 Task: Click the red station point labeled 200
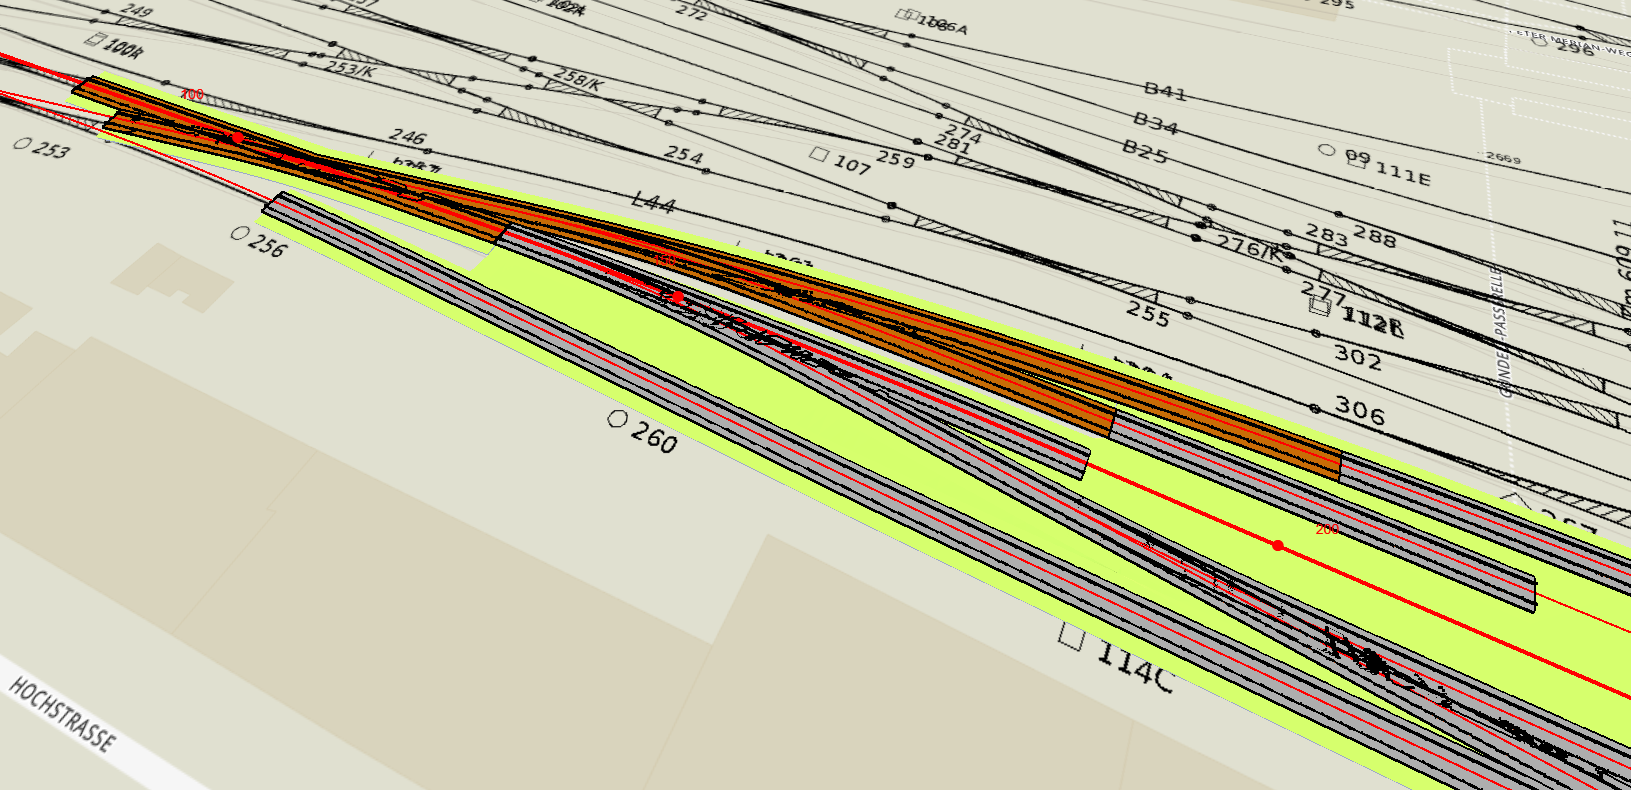1278,545
